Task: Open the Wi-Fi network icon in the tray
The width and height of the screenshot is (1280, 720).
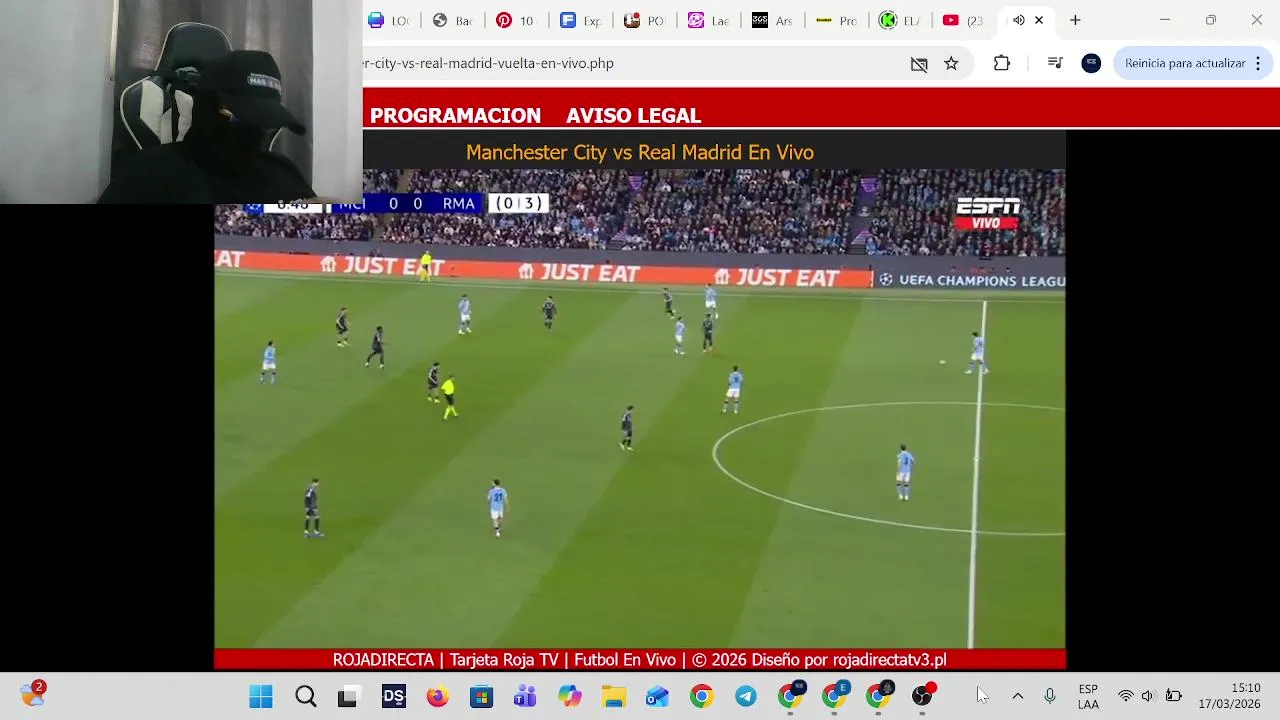Action: 1126,696
